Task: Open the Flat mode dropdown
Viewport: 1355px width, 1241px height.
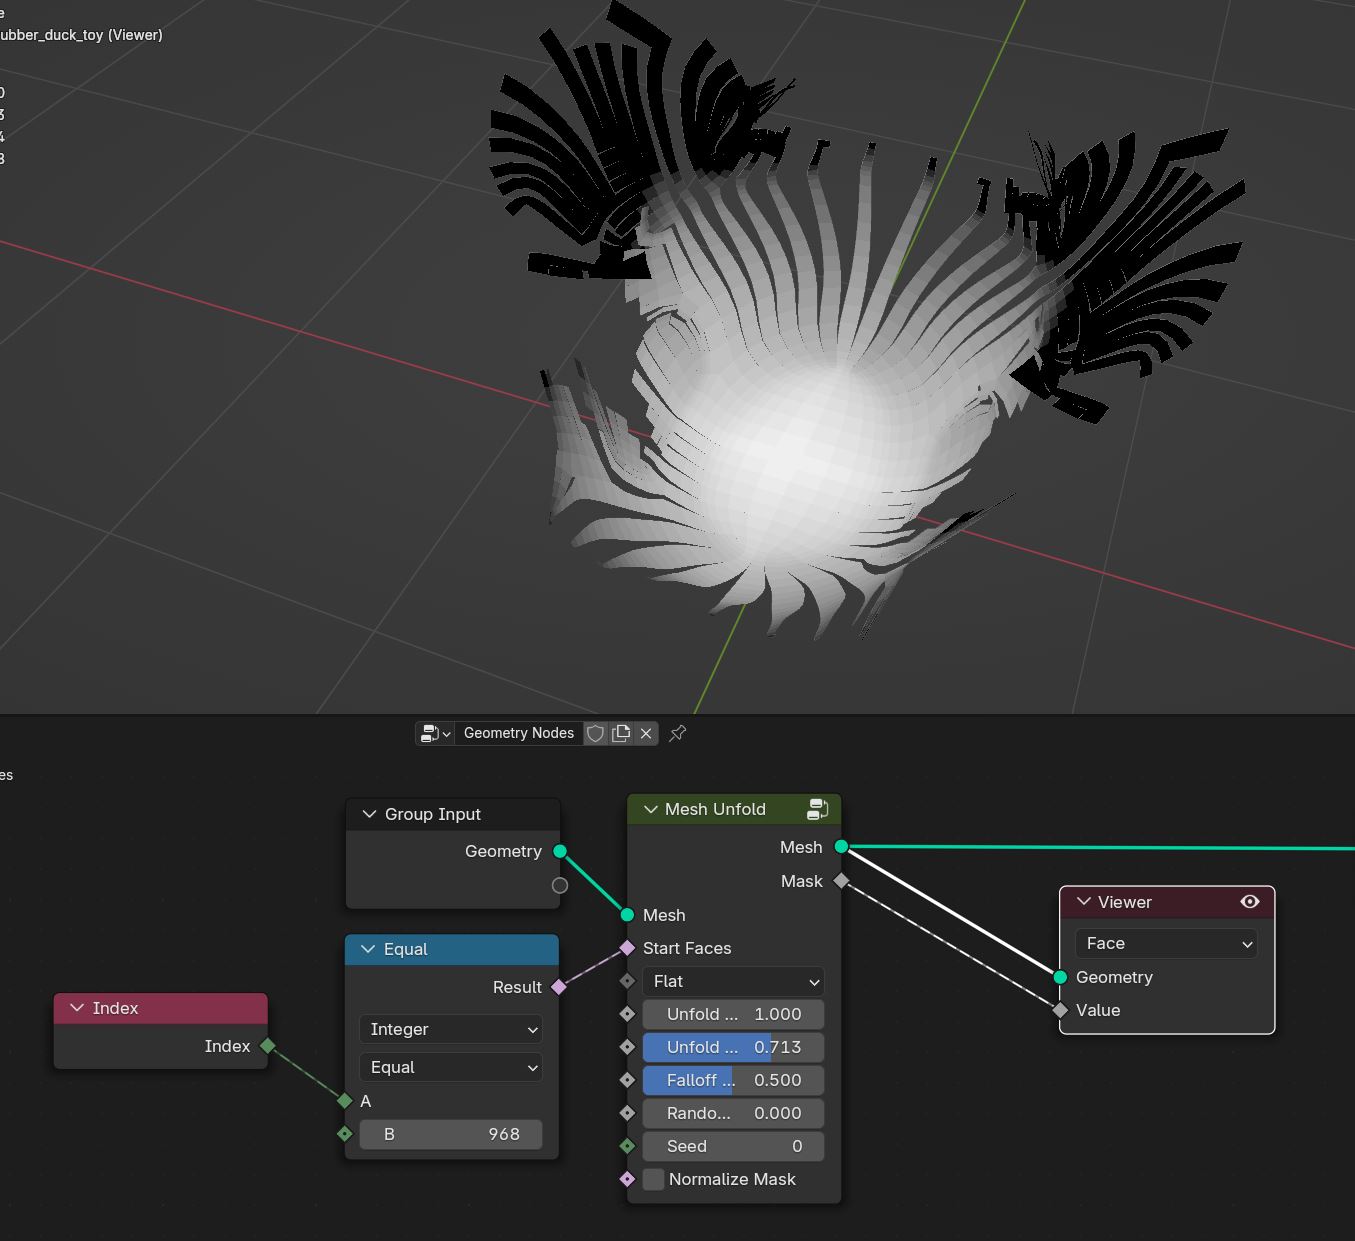Action: pos(733,981)
